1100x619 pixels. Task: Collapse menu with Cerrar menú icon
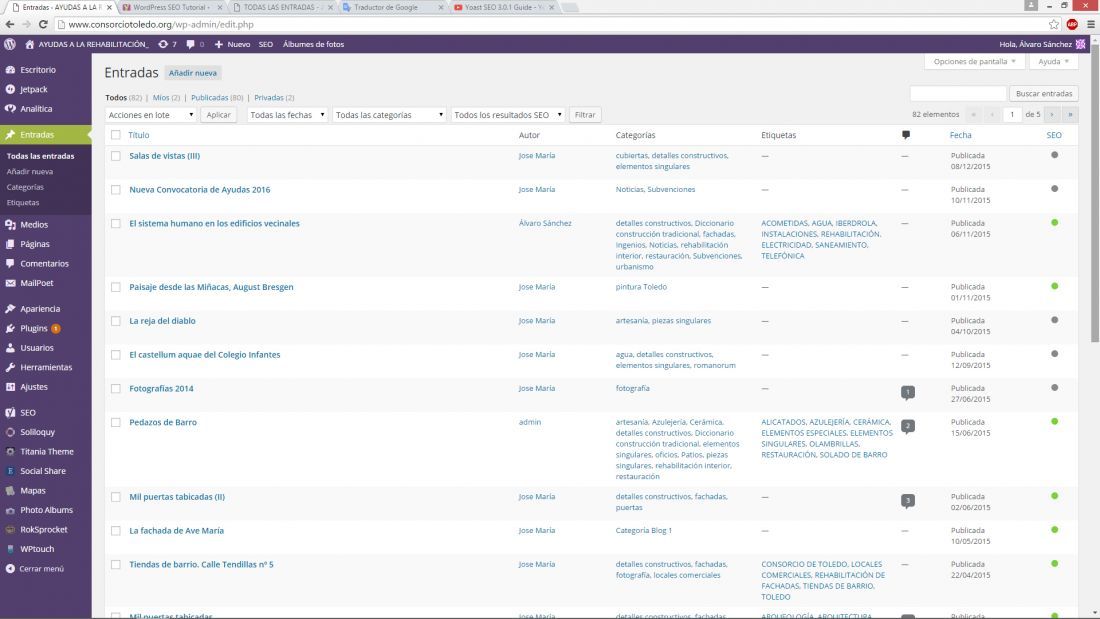click(x=10, y=569)
